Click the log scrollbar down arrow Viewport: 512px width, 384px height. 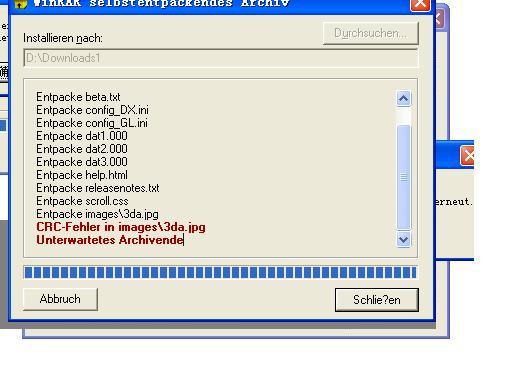click(403, 239)
